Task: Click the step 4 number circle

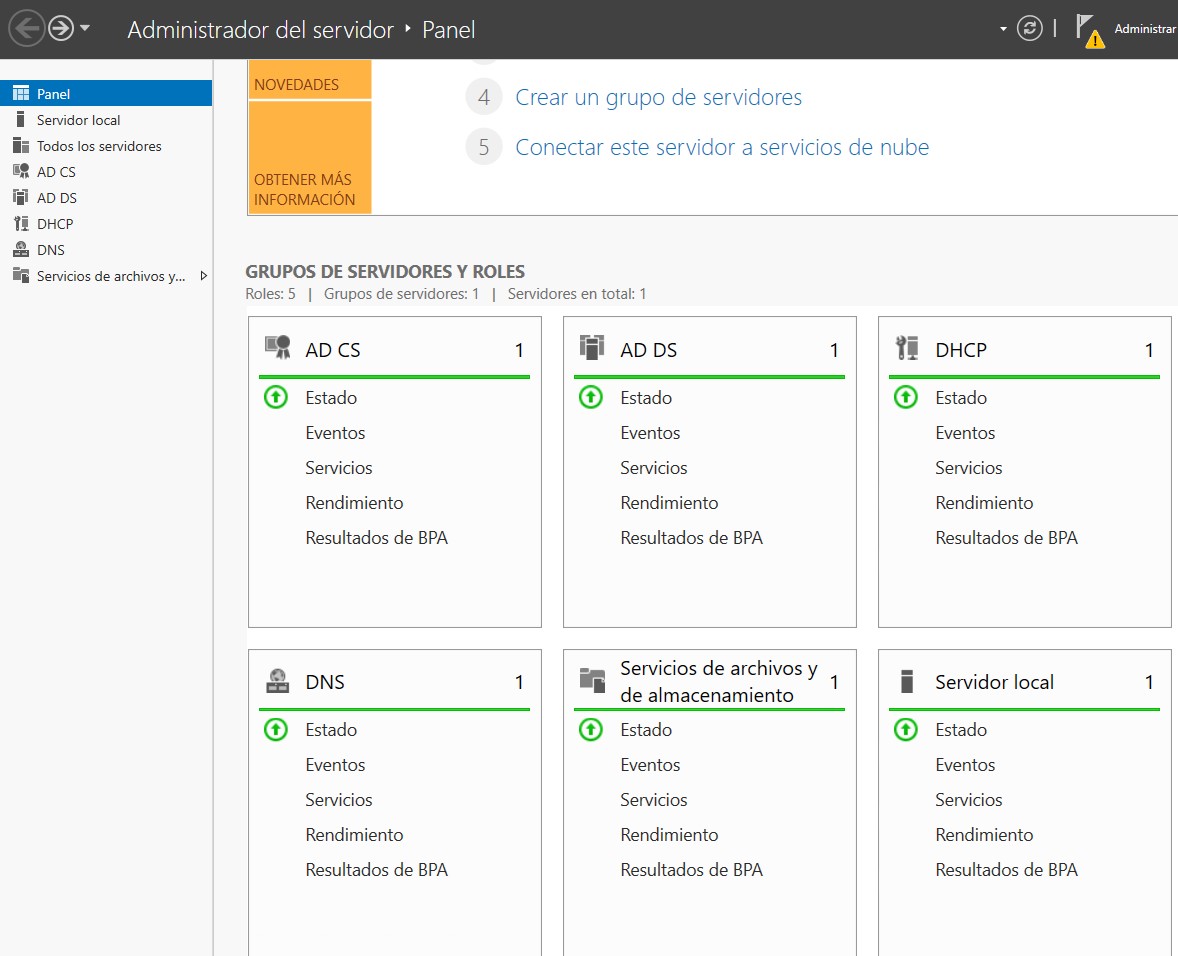Action: point(484,97)
